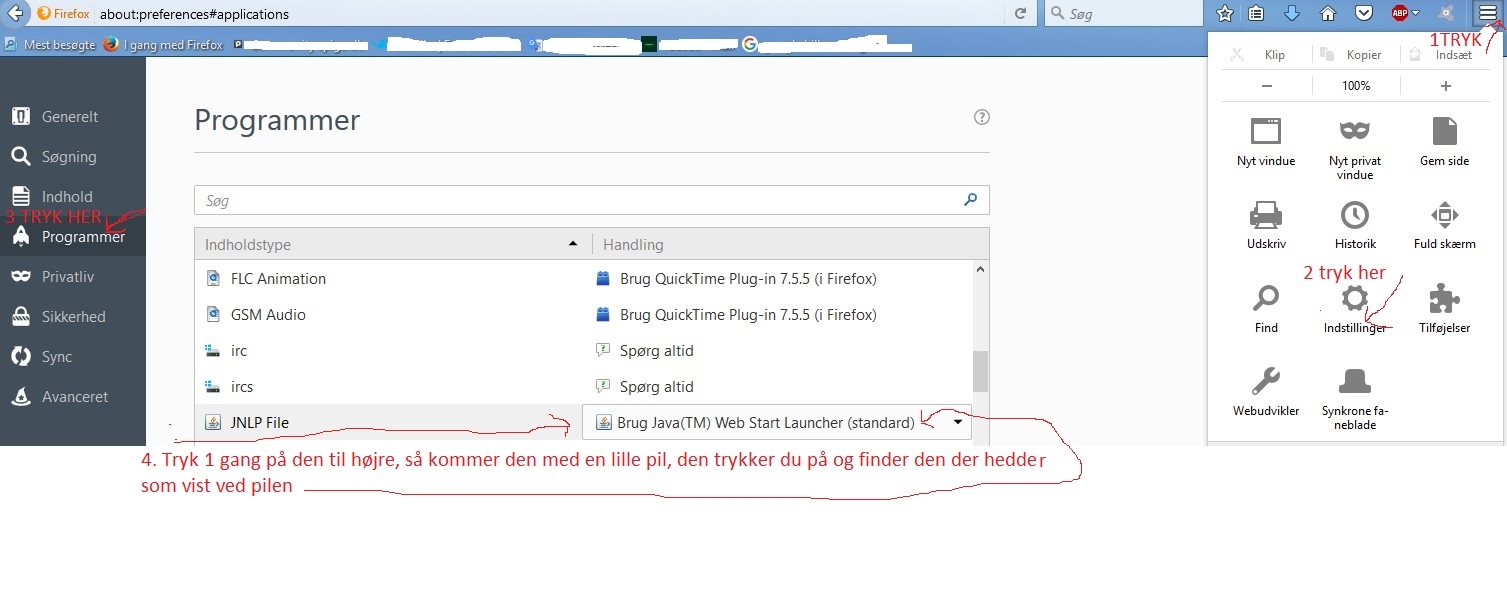The height and width of the screenshot is (614, 1507).
Task: Click the zoom in plus button
Action: (1445, 86)
